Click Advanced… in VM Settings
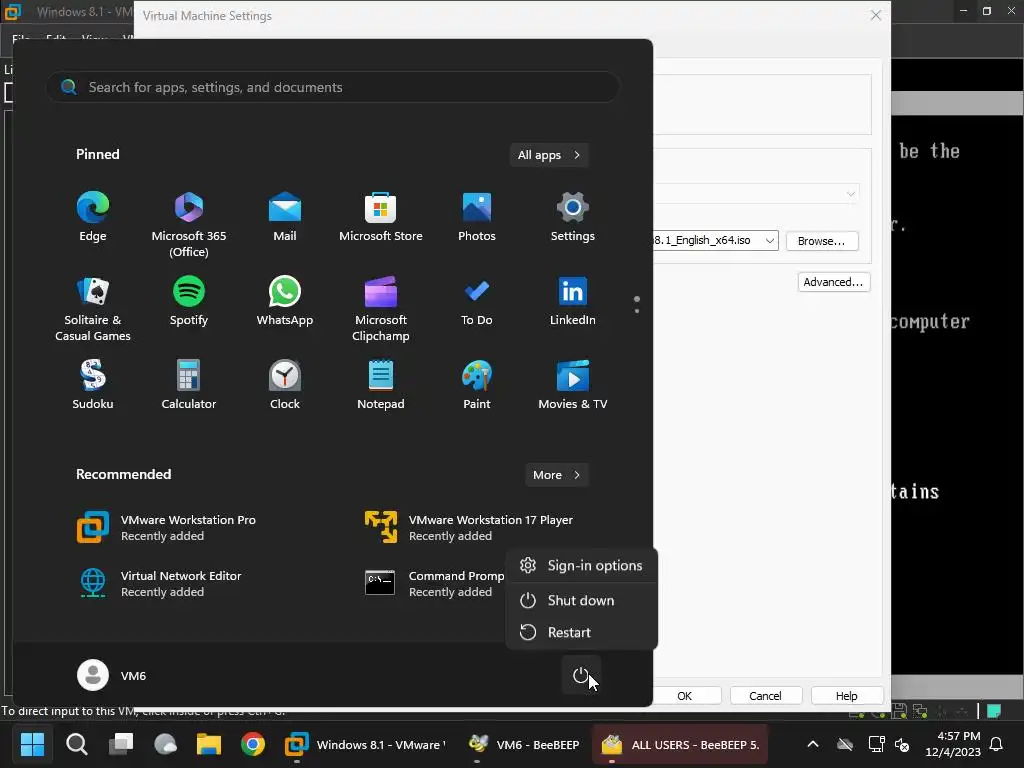 click(x=833, y=282)
